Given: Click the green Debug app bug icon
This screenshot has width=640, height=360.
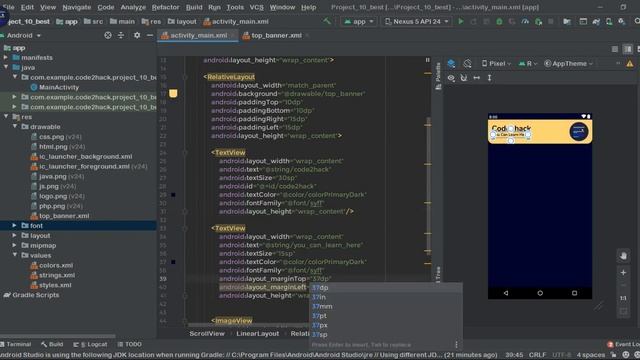Looking at the screenshot, I should click(499, 21).
